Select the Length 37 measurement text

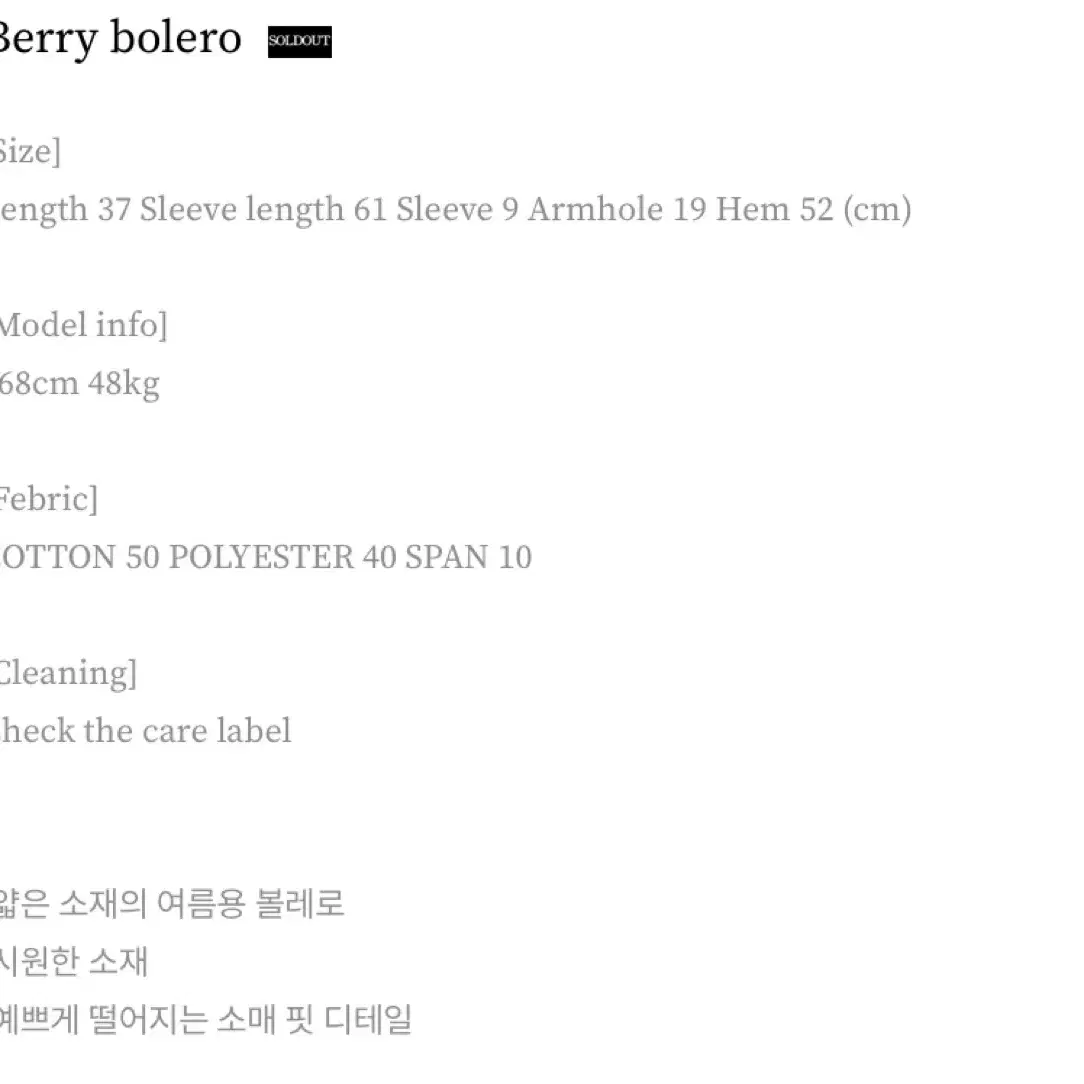[65, 209]
